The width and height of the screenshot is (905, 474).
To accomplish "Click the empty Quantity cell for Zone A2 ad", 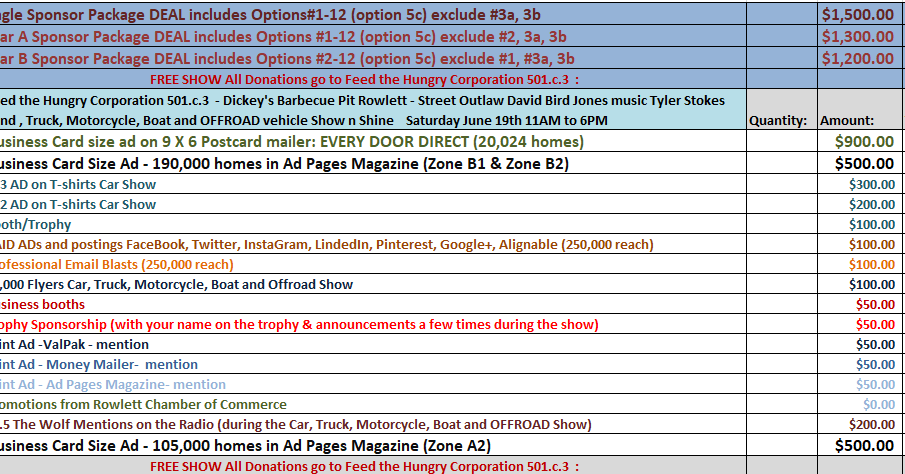I will click(777, 446).
